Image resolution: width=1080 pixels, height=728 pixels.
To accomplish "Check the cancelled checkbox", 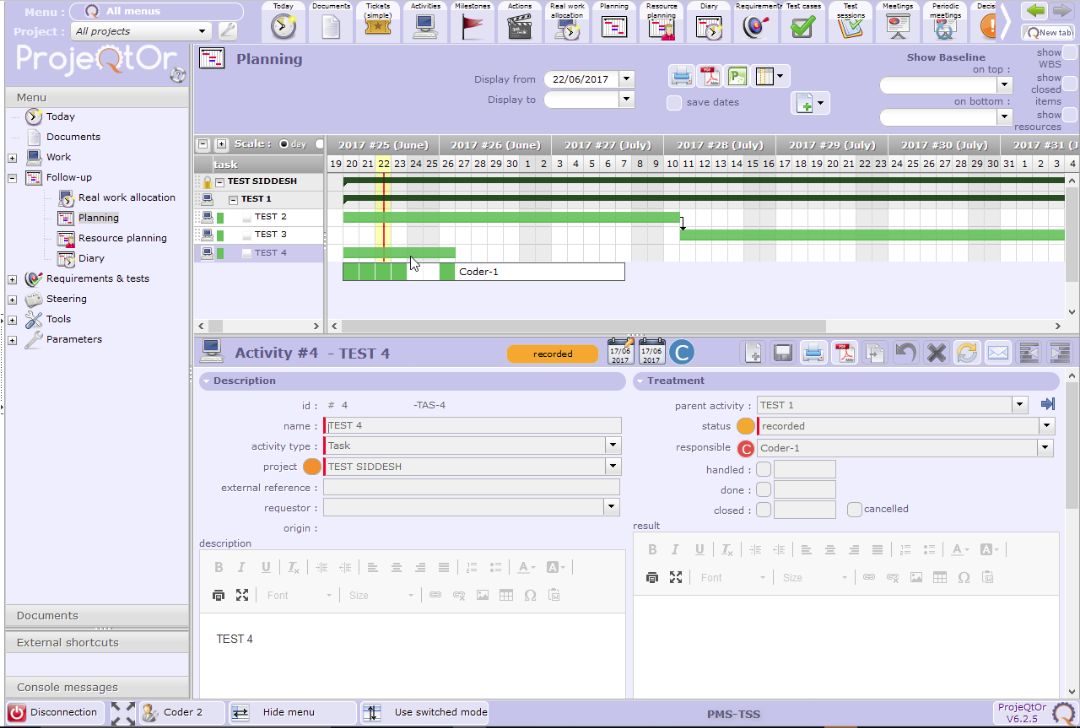I will pos(854,509).
